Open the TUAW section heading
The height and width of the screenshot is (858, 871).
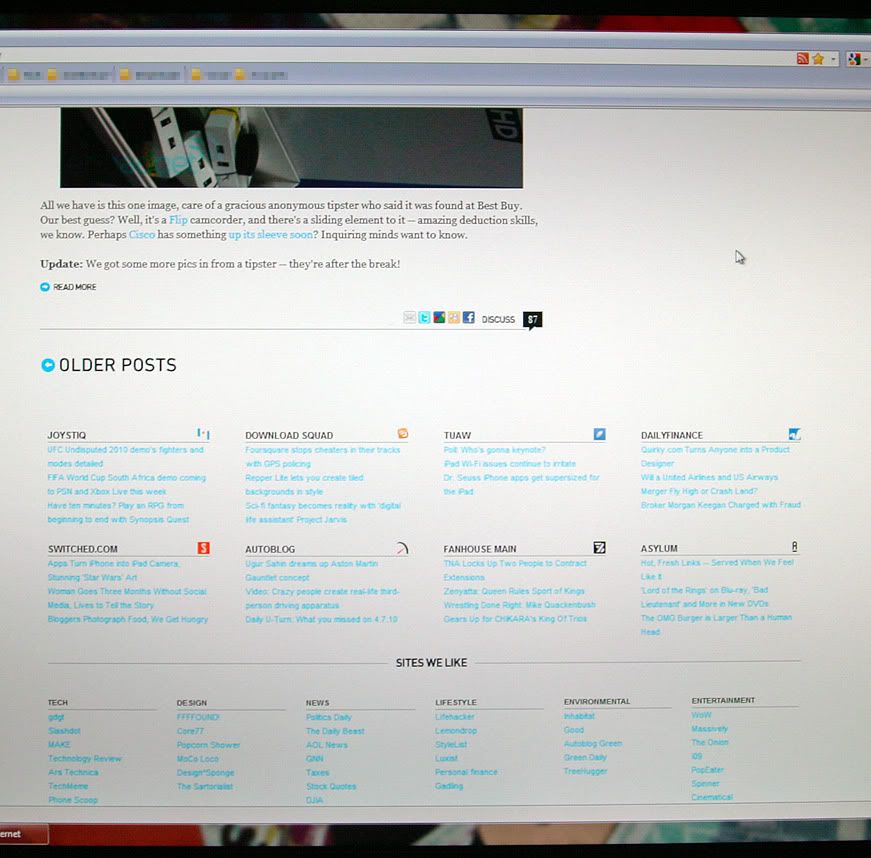(457, 435)
